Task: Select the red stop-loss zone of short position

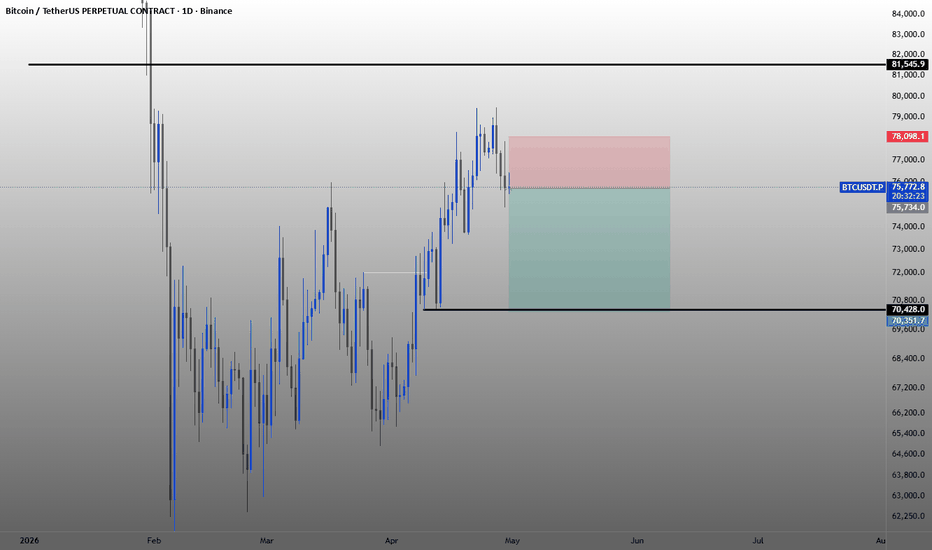Action: [x=589, y=162]
